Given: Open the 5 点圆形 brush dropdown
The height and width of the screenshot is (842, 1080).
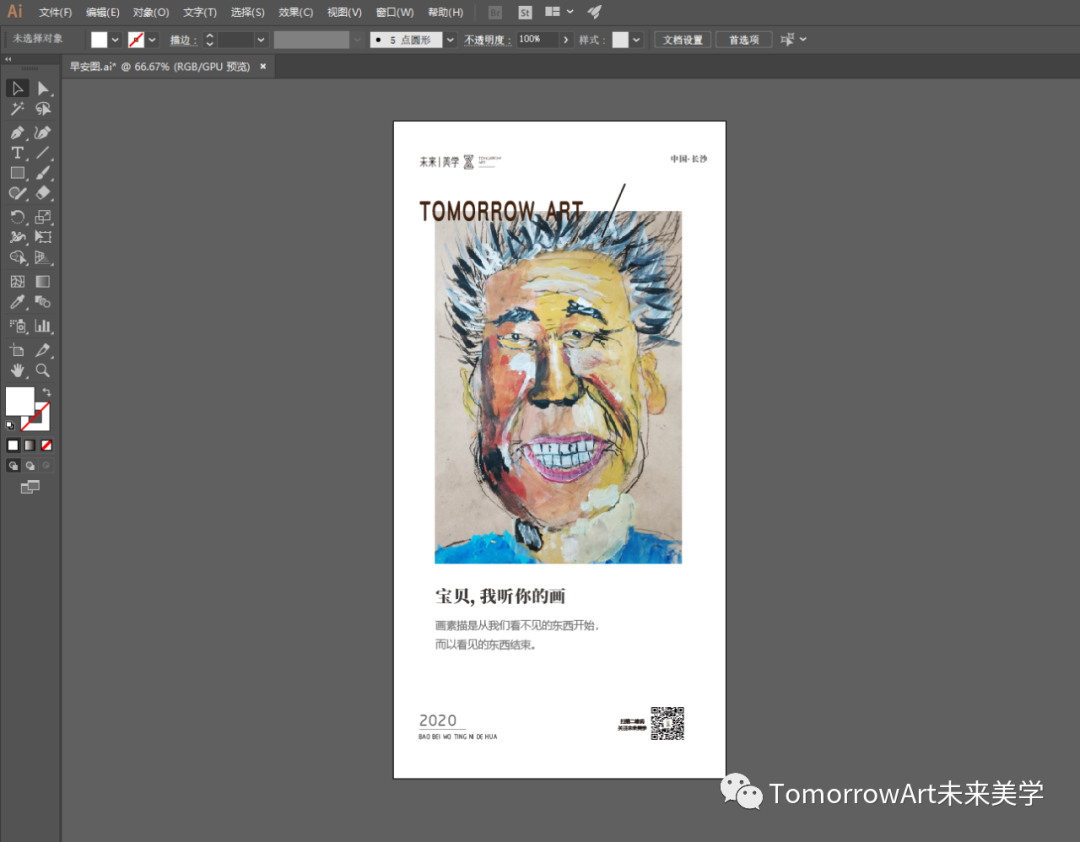Looking at the screenshot, I should (x=450, y=40).
